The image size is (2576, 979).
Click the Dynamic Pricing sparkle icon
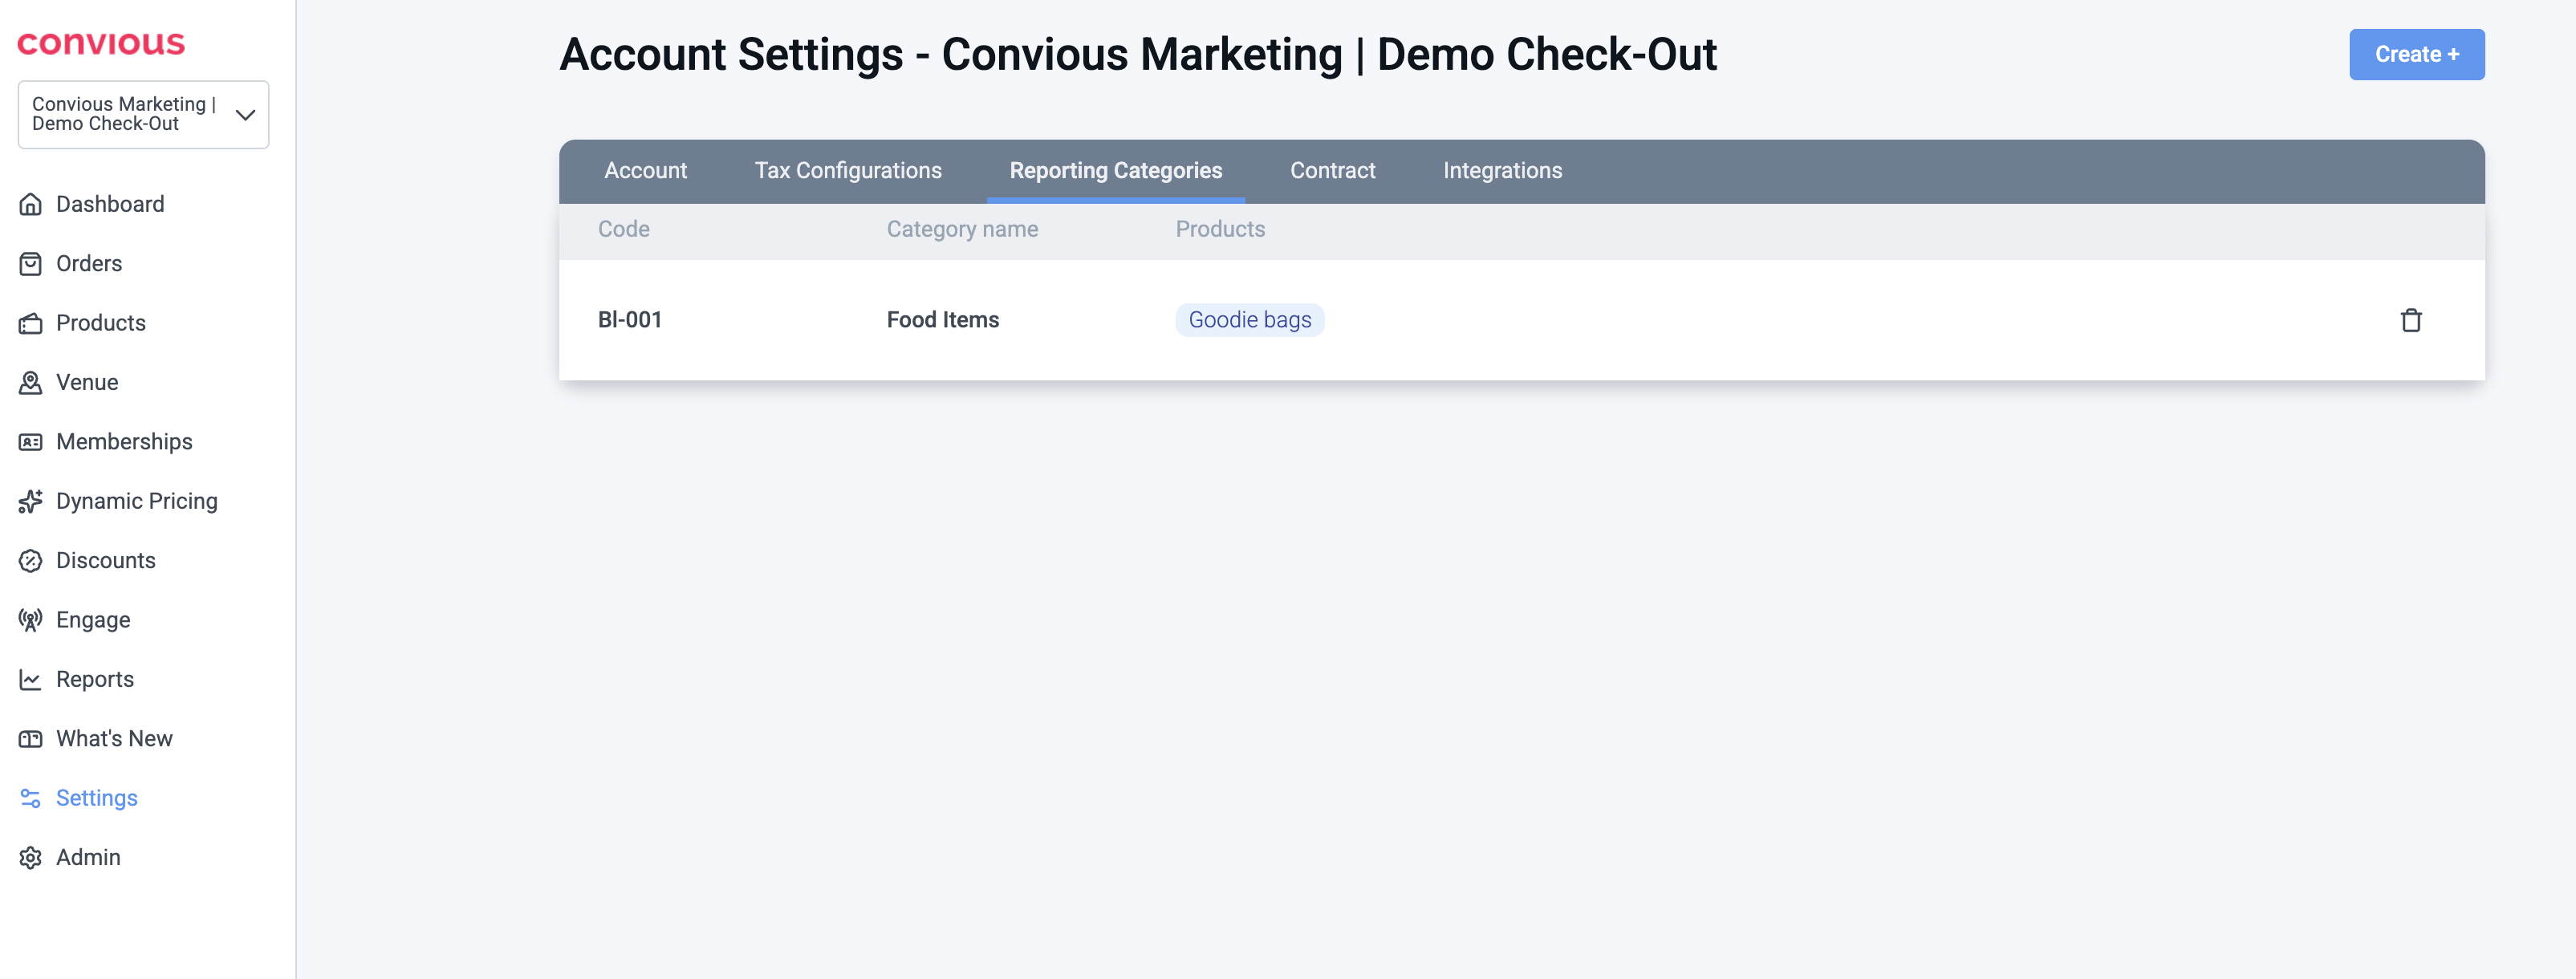(x=31, y=501)
